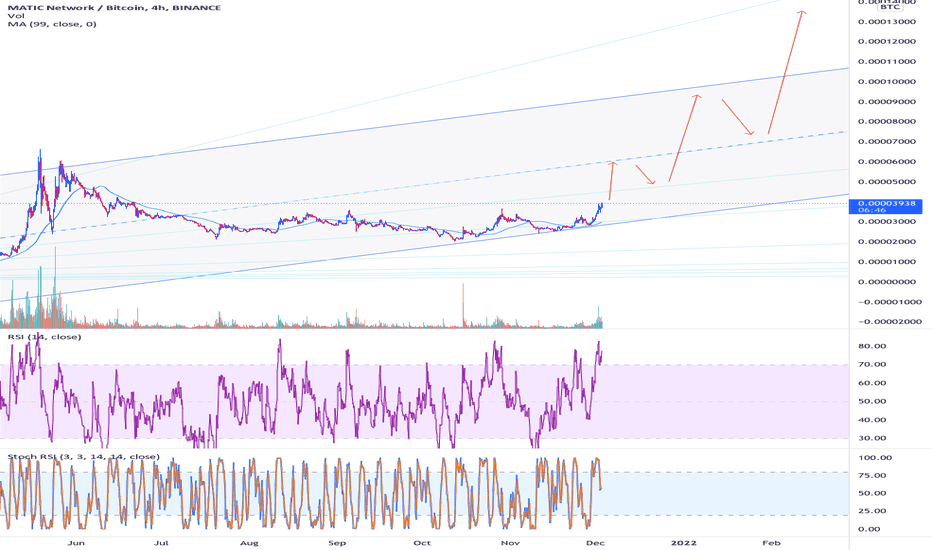This screenshot has height=550, width=932.
Task: Click the MATIC Network / Bitcoin chart title
Action: [x=114, y=8]
